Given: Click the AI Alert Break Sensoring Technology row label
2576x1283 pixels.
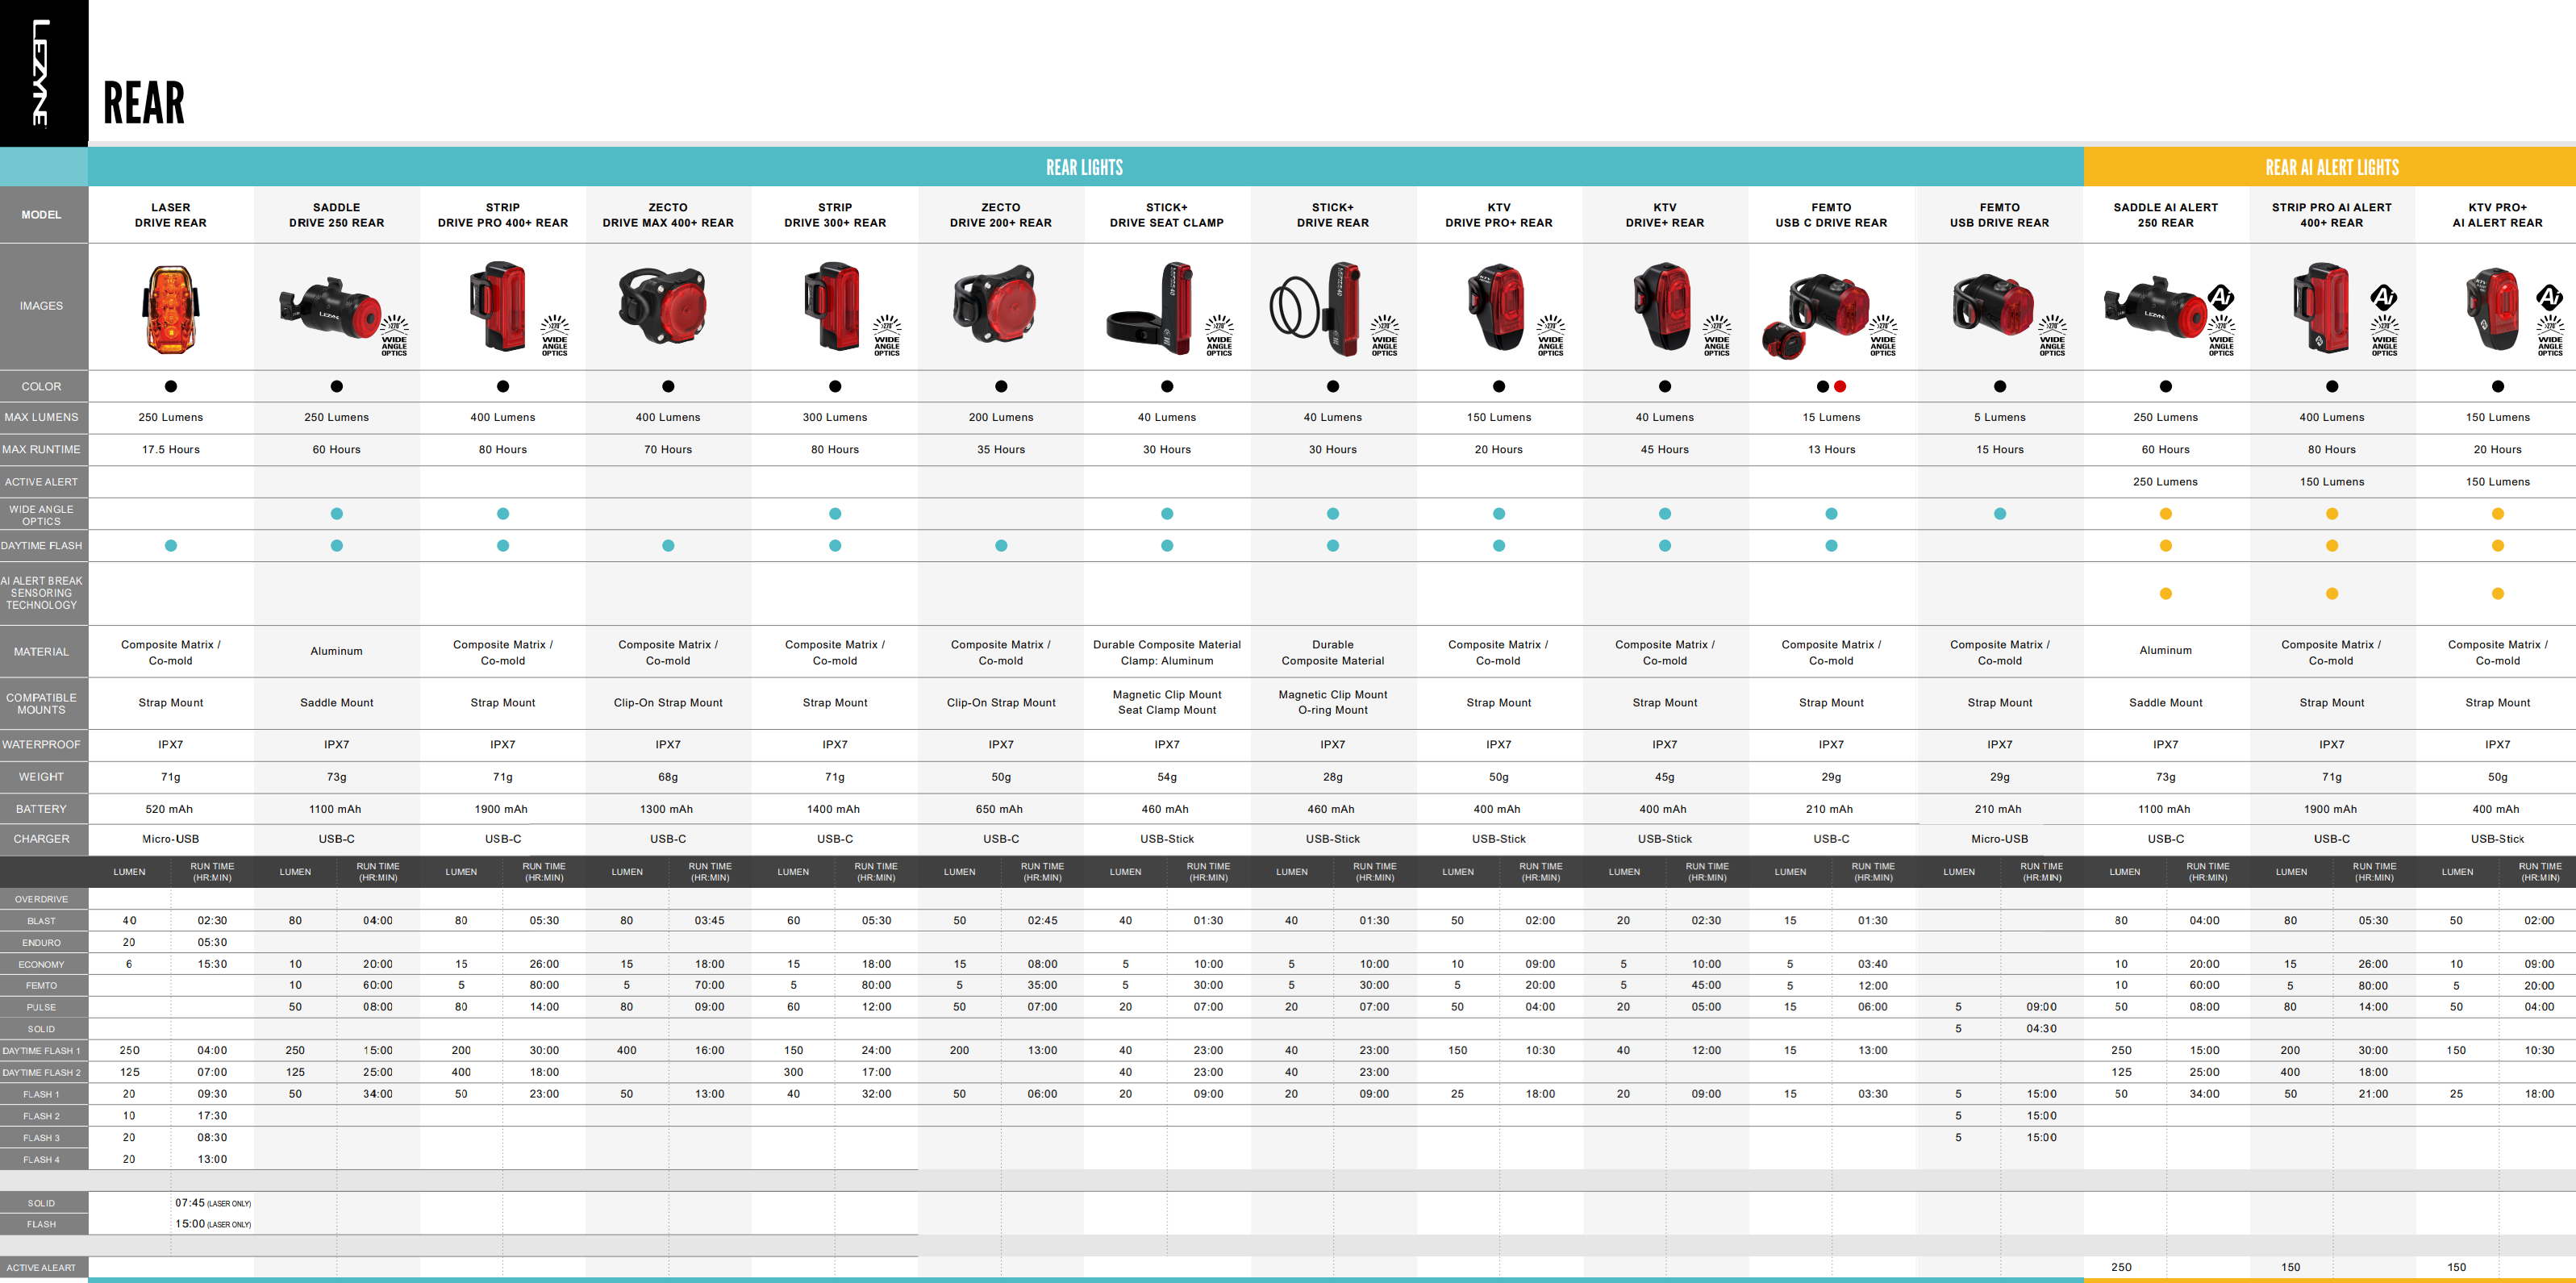Looking at the screenshot, I should tap(41, 593).
